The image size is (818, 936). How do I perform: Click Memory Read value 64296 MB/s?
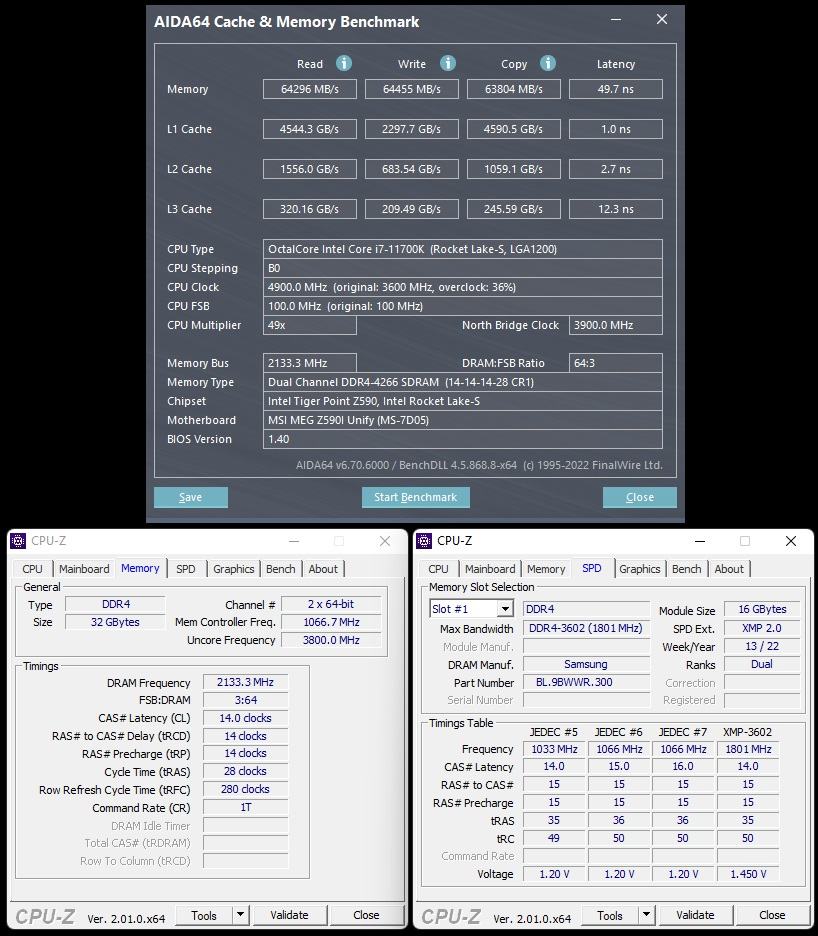point(310,89)
